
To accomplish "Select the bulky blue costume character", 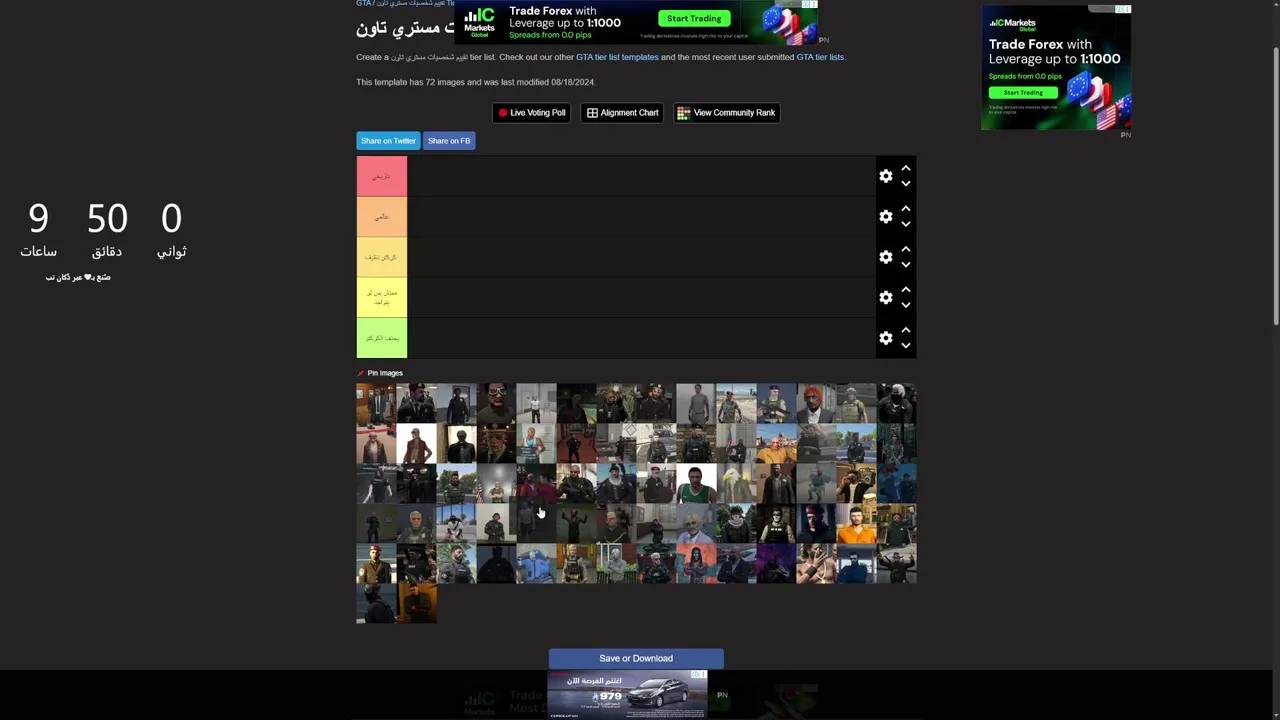I will [536, 564].
